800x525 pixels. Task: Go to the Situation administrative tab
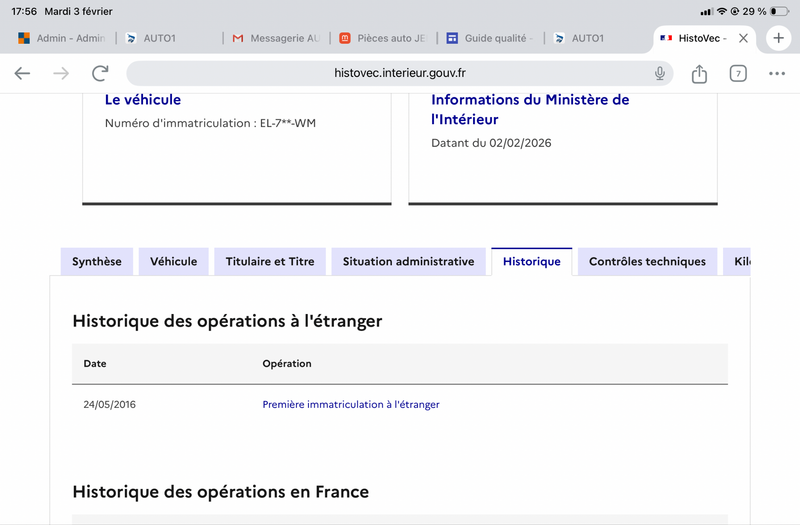408,262
